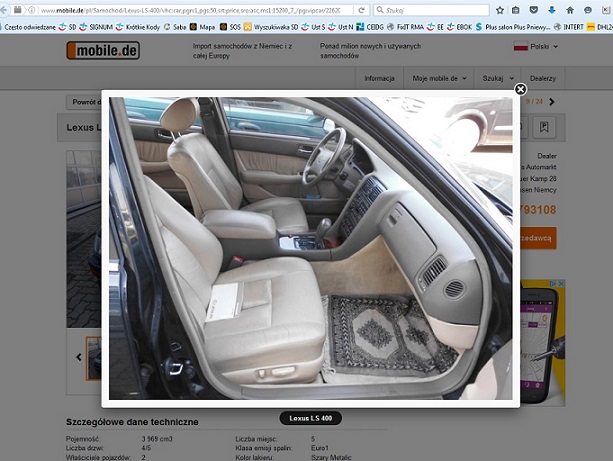Go to next listing with the arrow

tap(552, 102)
